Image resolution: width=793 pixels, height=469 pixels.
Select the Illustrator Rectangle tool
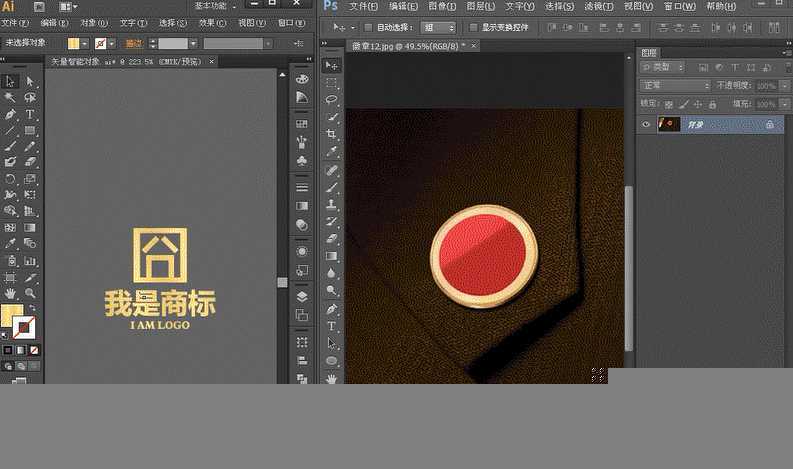30,130
